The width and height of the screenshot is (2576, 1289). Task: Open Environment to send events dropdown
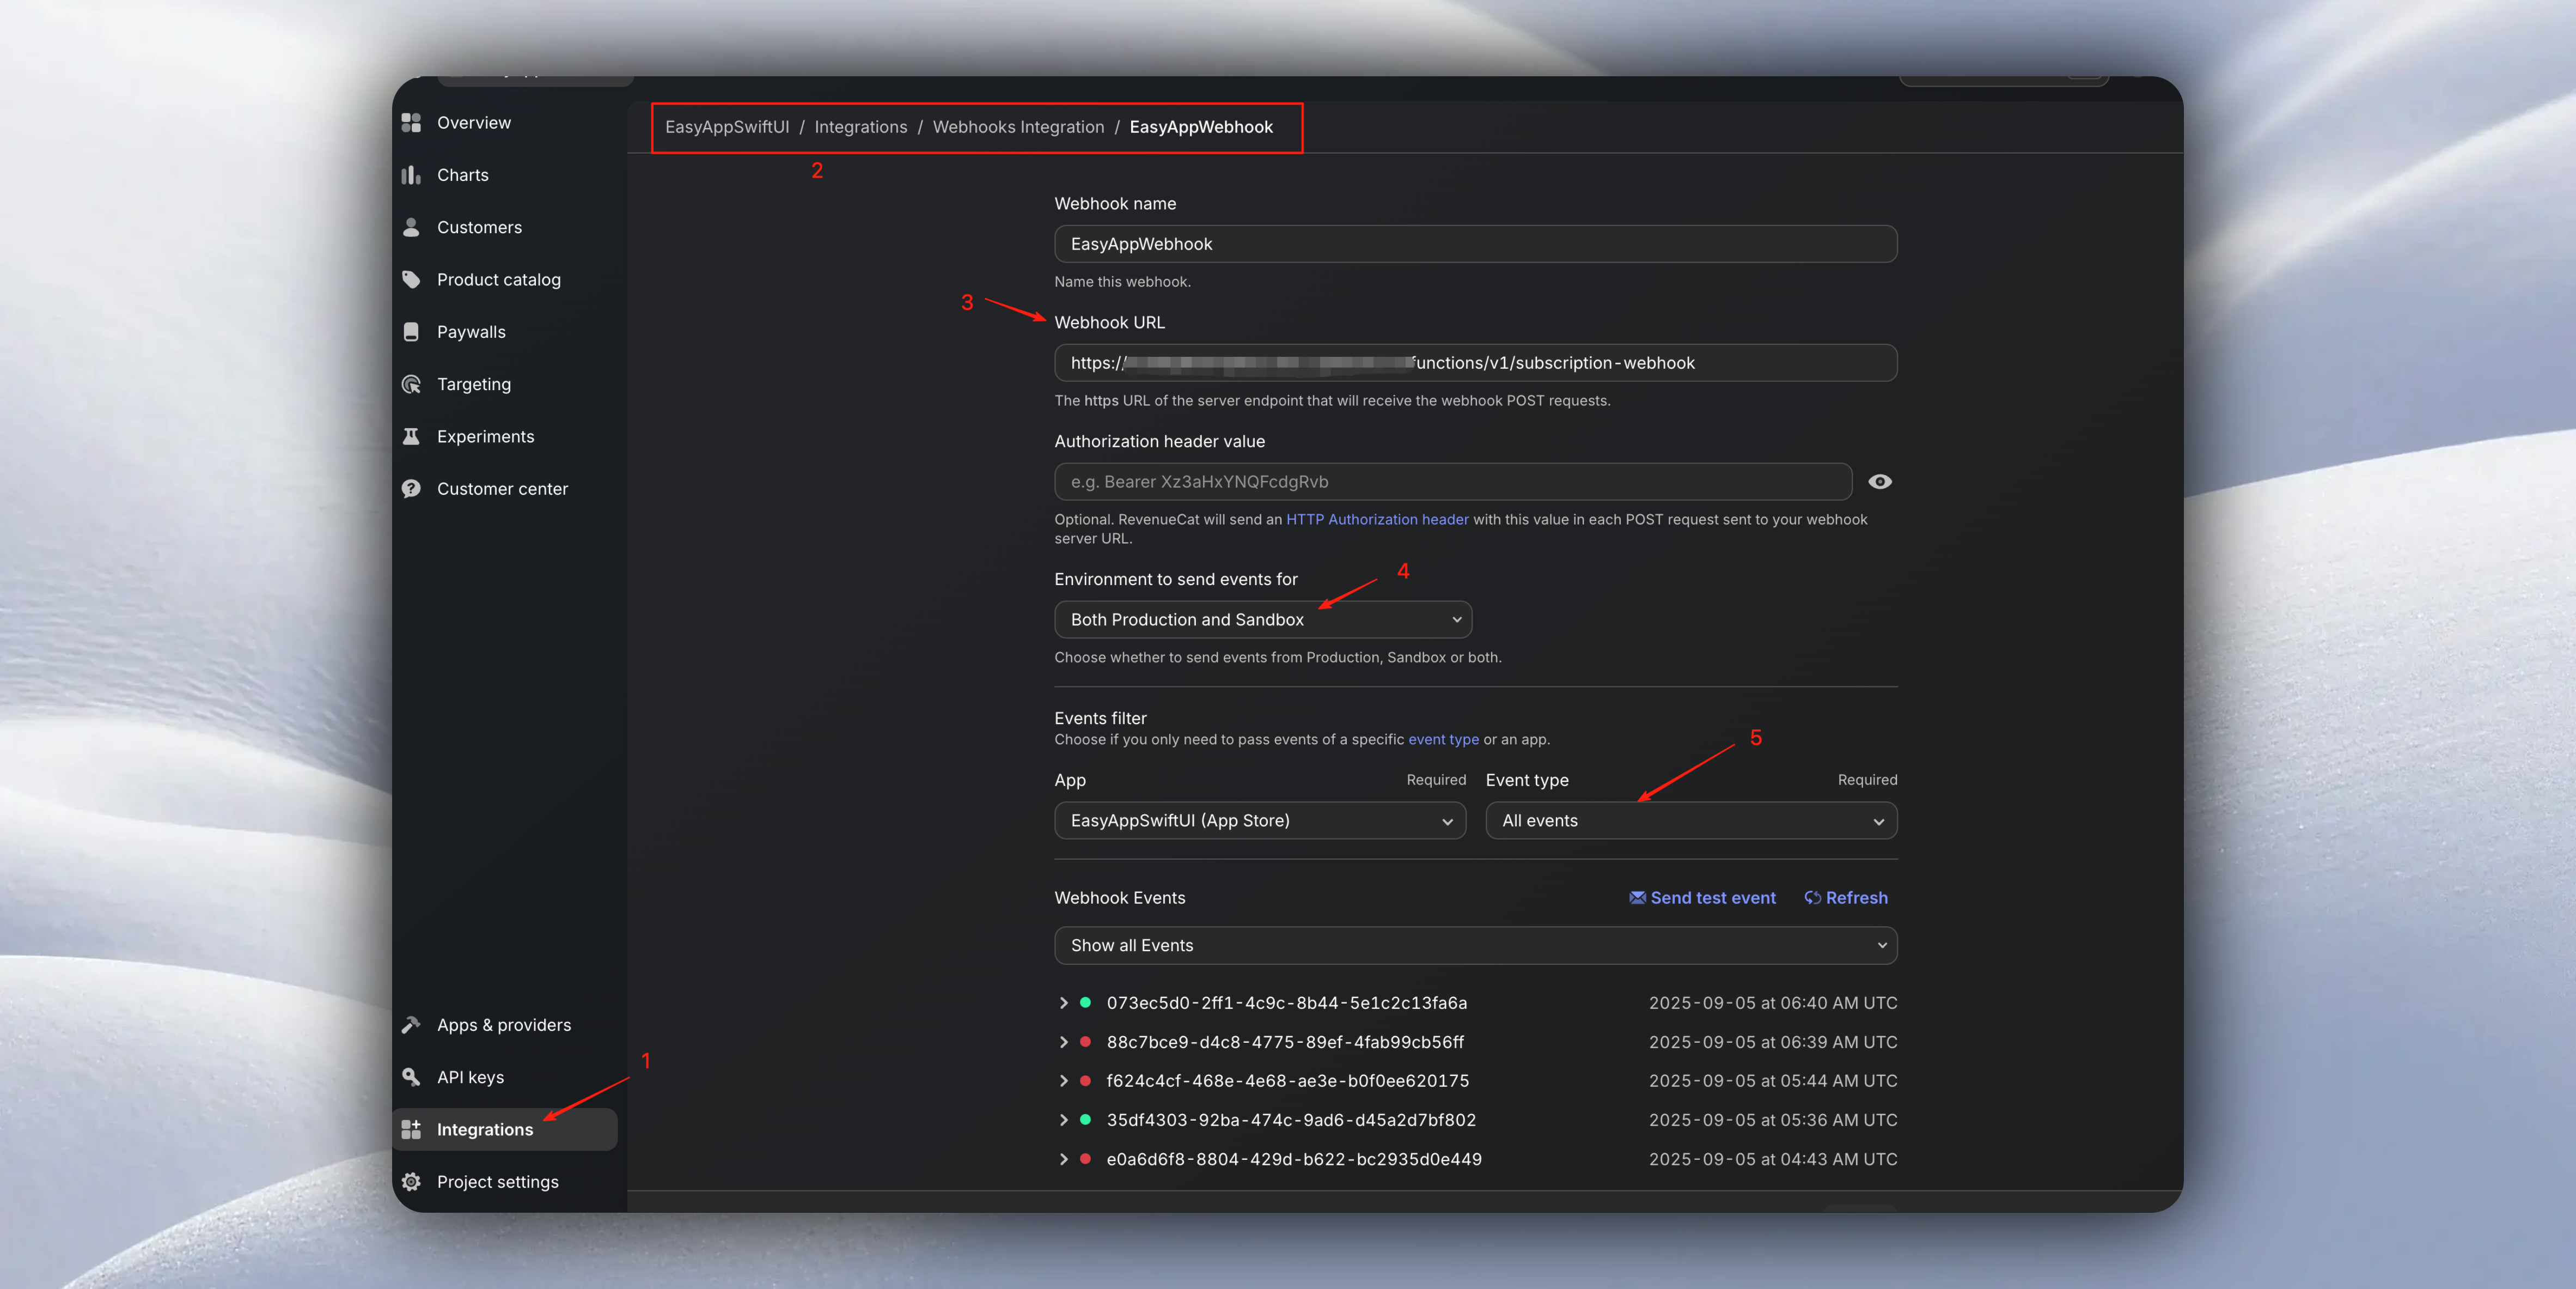(1262, 620)
